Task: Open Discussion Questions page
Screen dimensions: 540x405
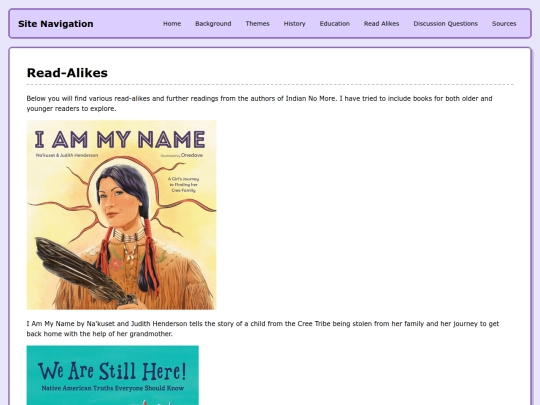Action: tap(445, 24)
